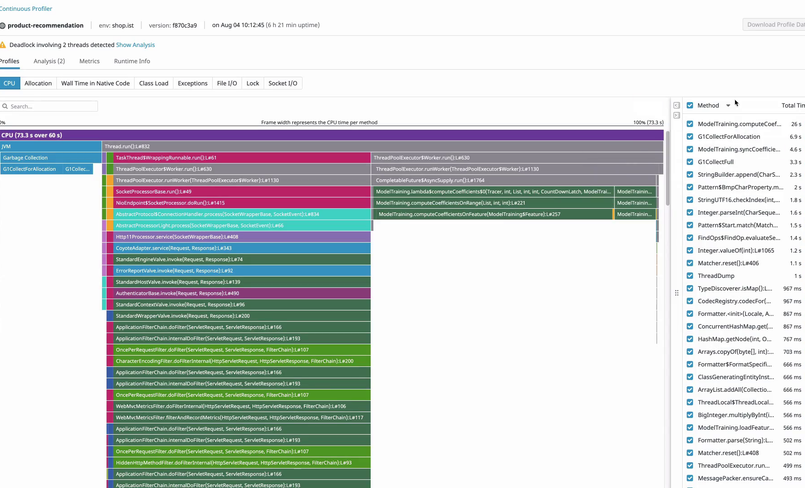Uncheck ThreadDump method checkbox

pyautogui.click(x=689, y=276)
